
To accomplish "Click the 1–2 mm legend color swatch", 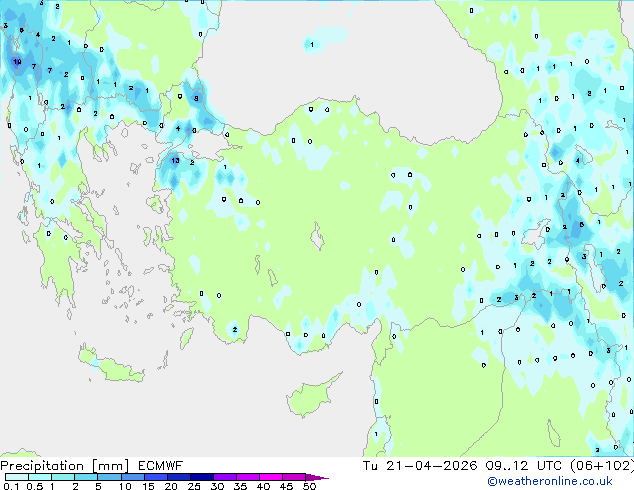I will [63, 477].
